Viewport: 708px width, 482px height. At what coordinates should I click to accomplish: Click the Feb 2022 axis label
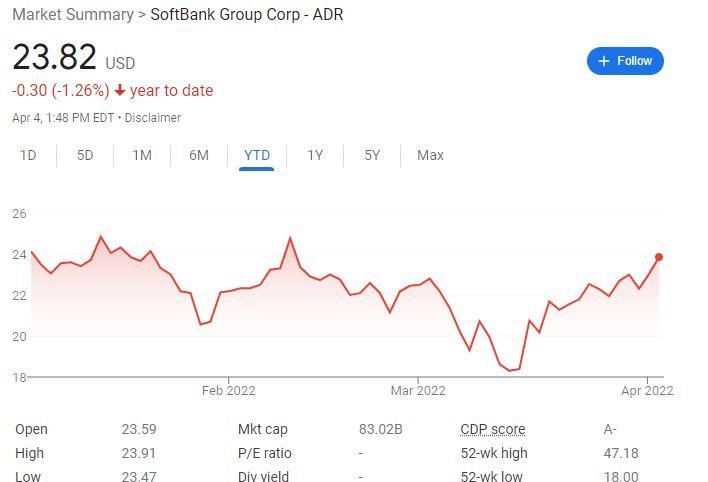tap(228, 390)
